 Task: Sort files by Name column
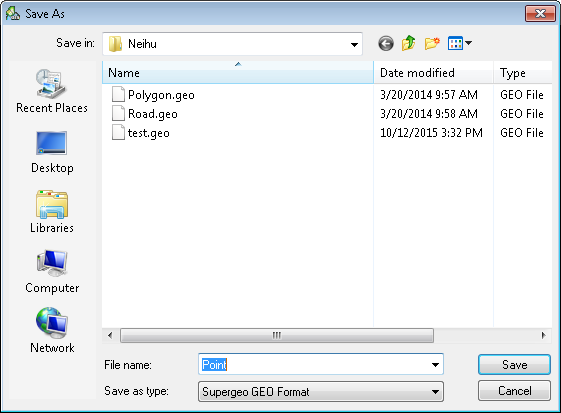point(238,73)
